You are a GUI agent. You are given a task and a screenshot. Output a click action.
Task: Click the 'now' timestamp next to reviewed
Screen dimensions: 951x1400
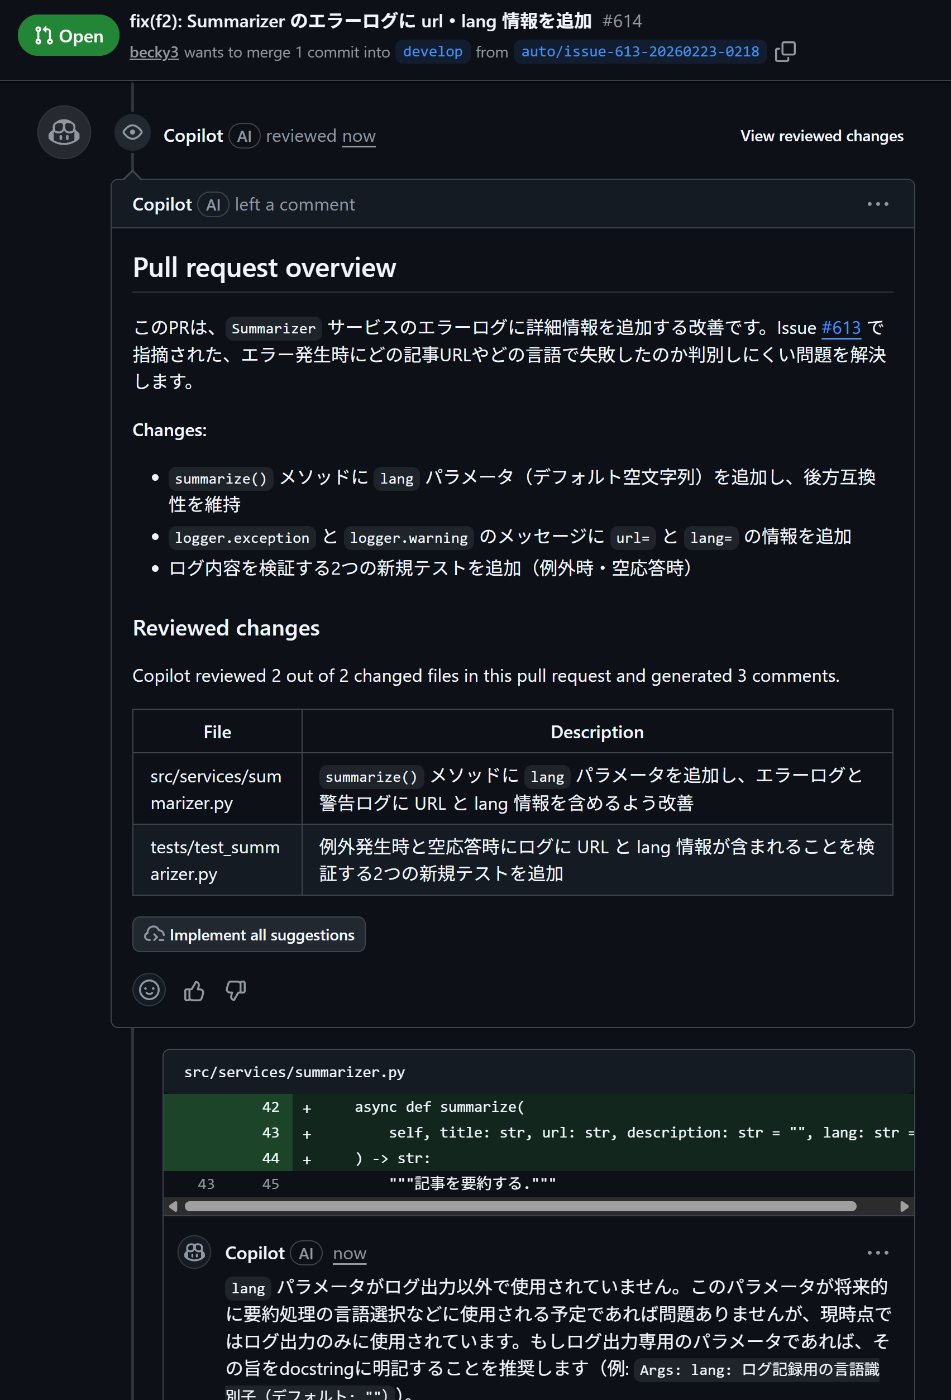359,136
